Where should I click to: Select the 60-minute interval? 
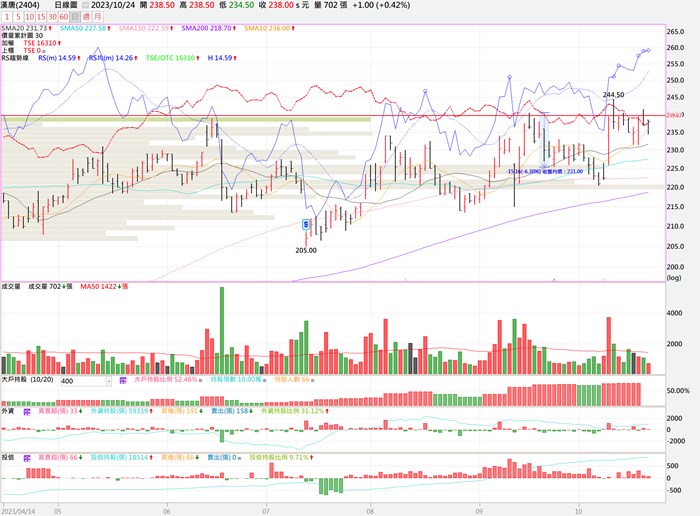64,17
